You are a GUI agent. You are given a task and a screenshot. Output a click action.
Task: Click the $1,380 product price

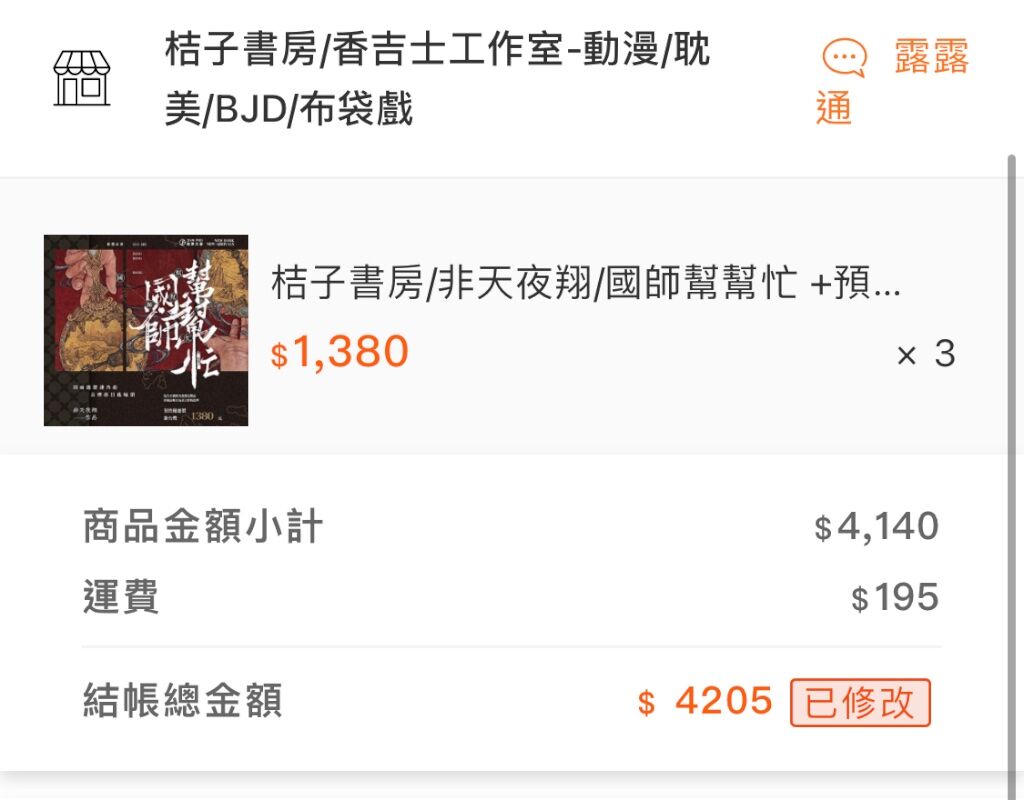(x=340, y=353)
